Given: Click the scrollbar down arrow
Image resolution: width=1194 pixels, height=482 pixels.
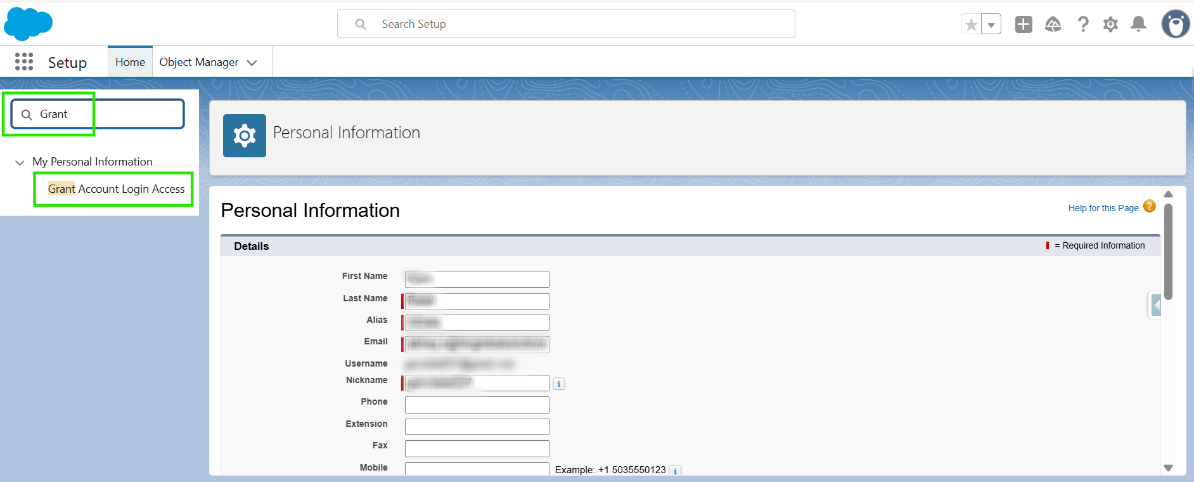Looking at the screenshot, I should (1168, 468).
